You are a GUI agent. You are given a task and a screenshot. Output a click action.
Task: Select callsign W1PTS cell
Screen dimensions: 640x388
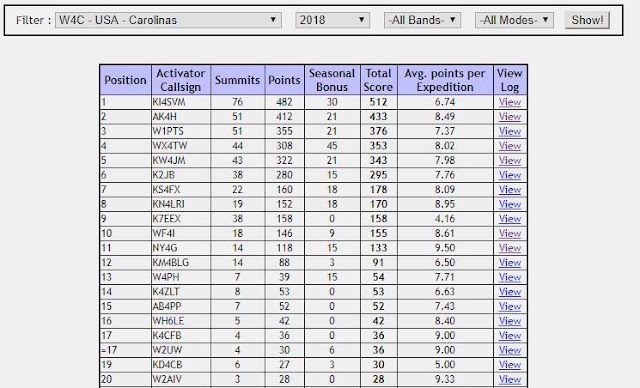181,131
